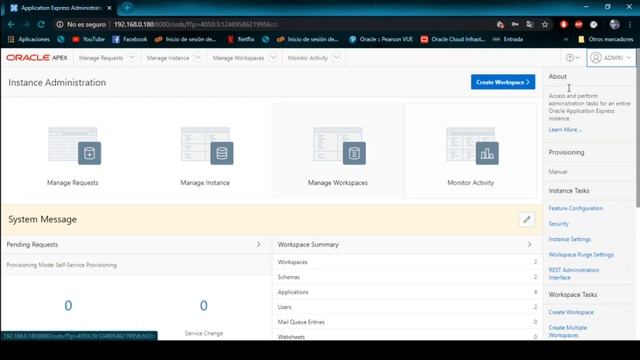640x360 pixels.
Task: Open the Netflix bookmark
Action: click(x=241, y=39)
